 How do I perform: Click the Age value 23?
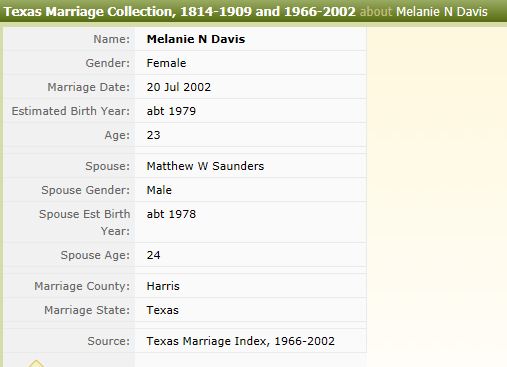click(x=153, y=135)
